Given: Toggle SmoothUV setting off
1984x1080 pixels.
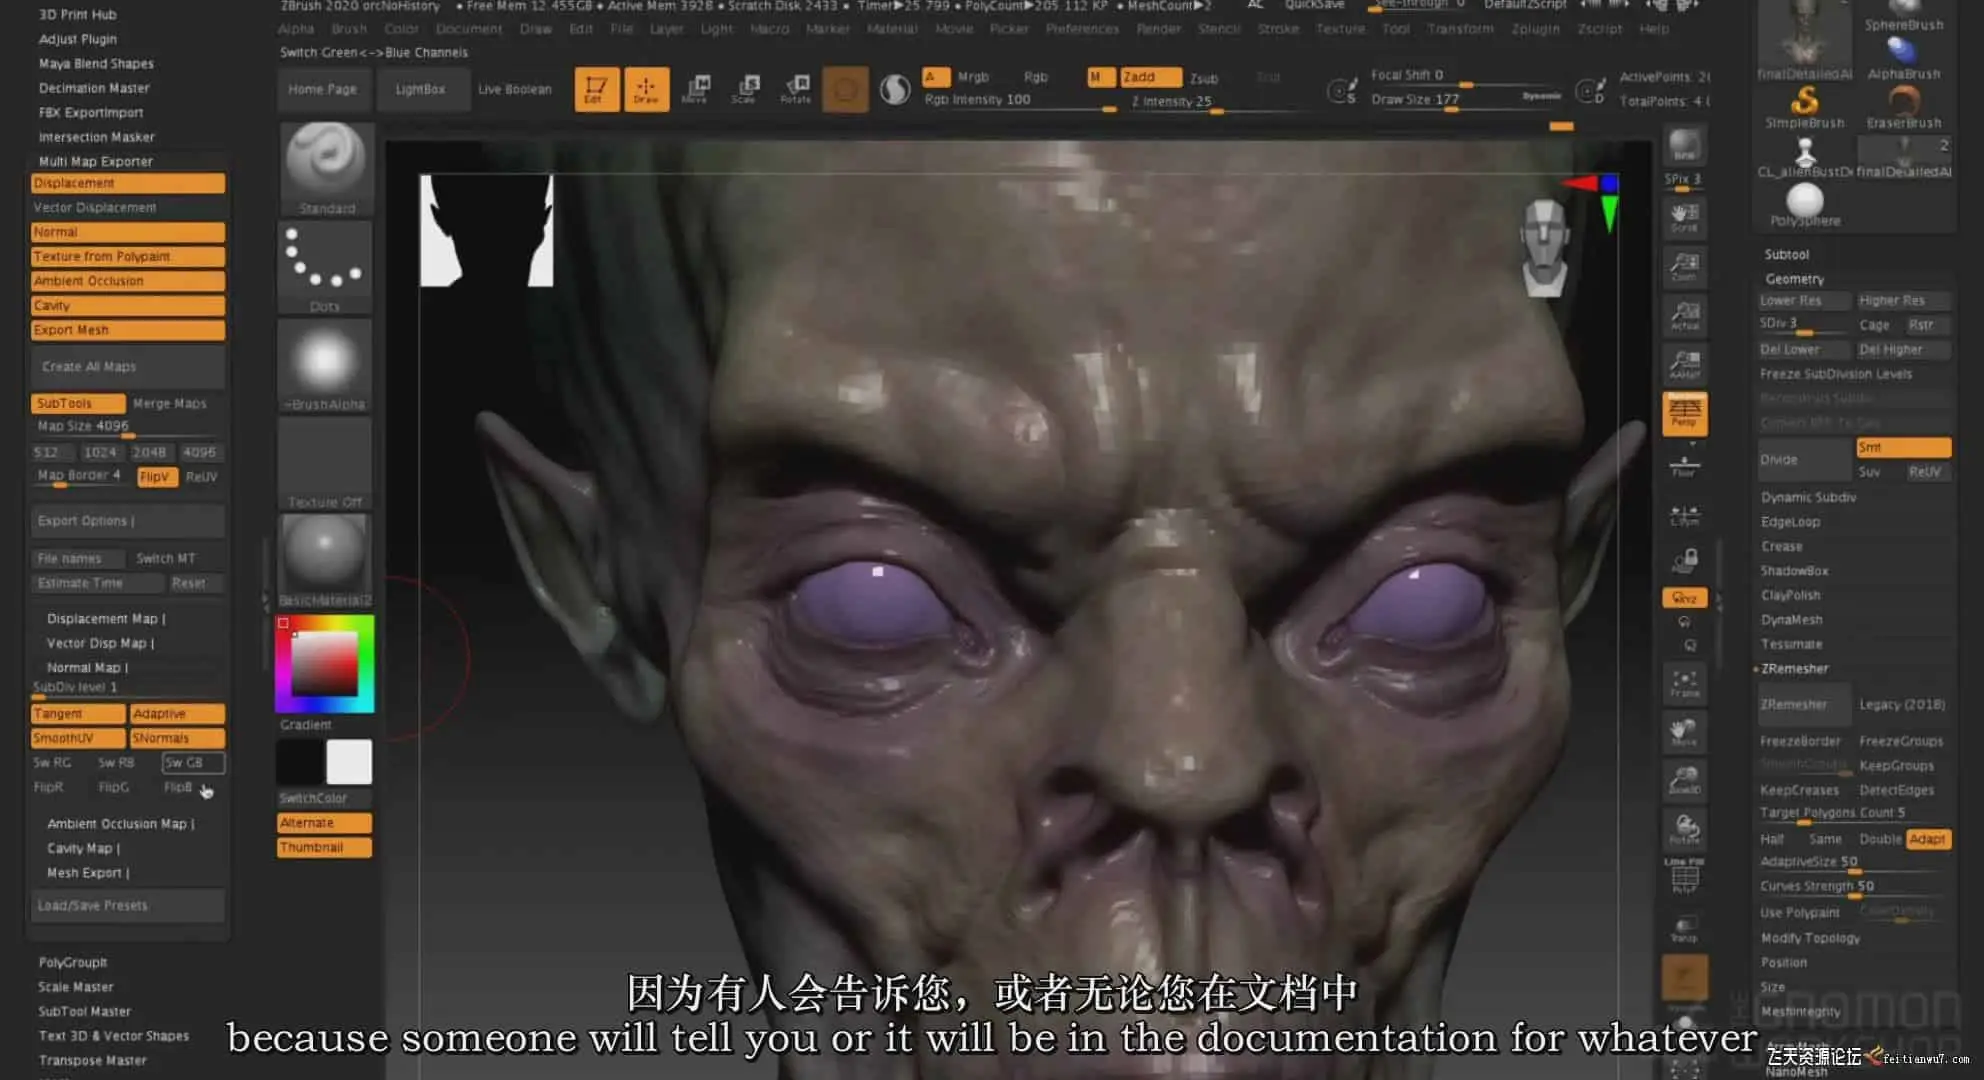Looking at the screenshot, I should pos(77,738).
